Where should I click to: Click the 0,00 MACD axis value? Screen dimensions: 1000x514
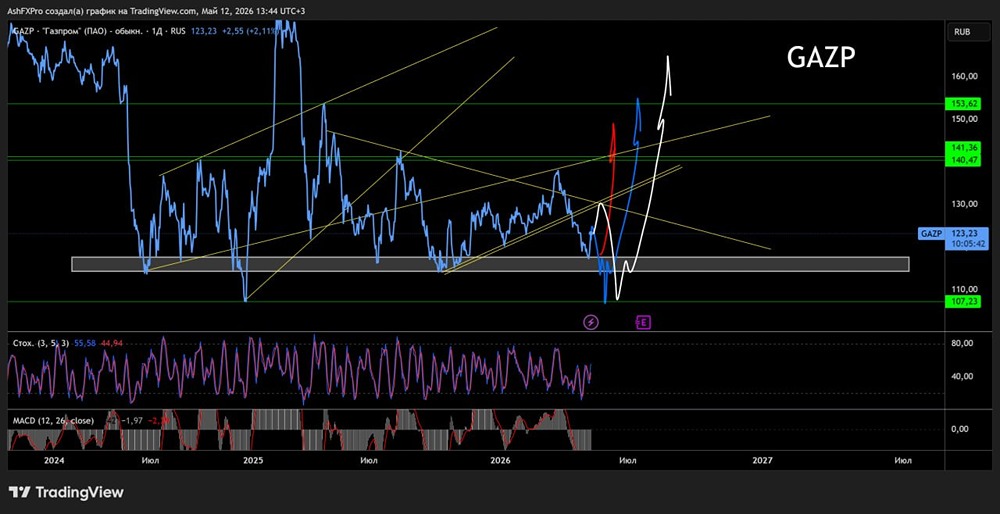click(960, 429)
